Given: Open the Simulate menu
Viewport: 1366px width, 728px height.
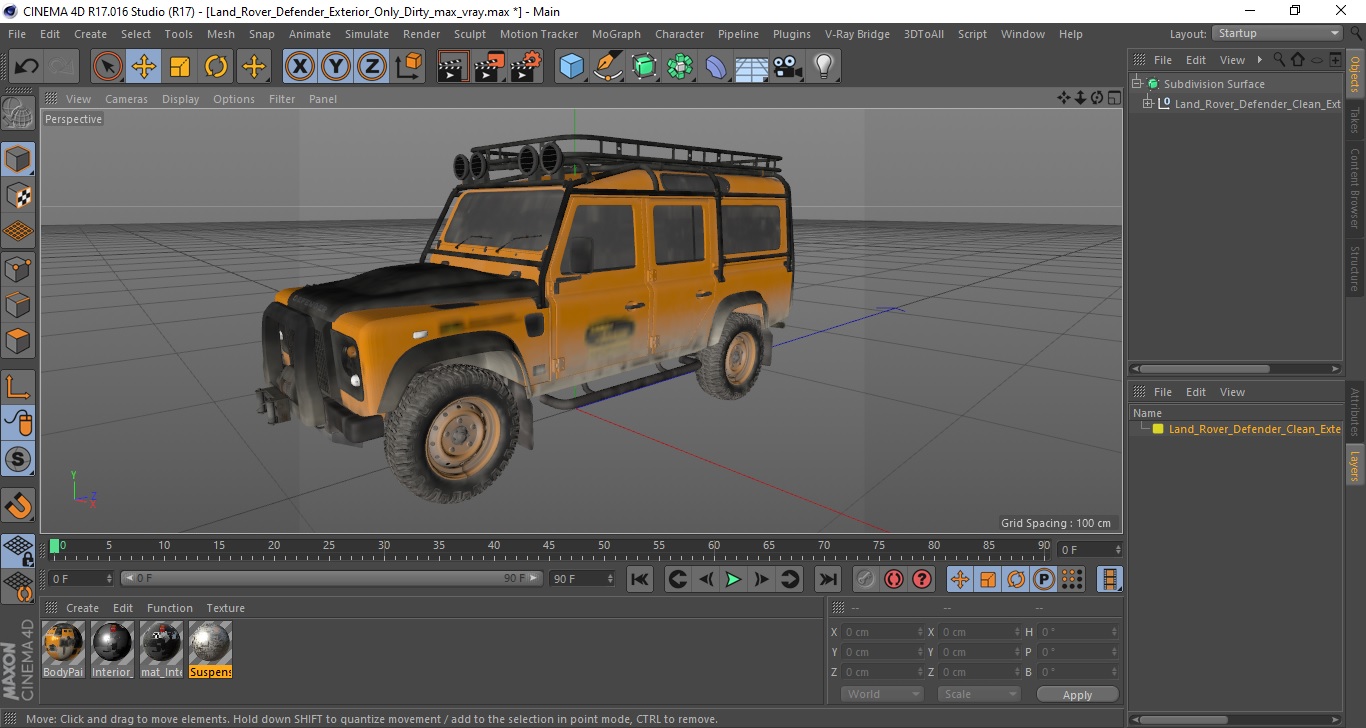Looking at the screenshot, I should point(367,34).
